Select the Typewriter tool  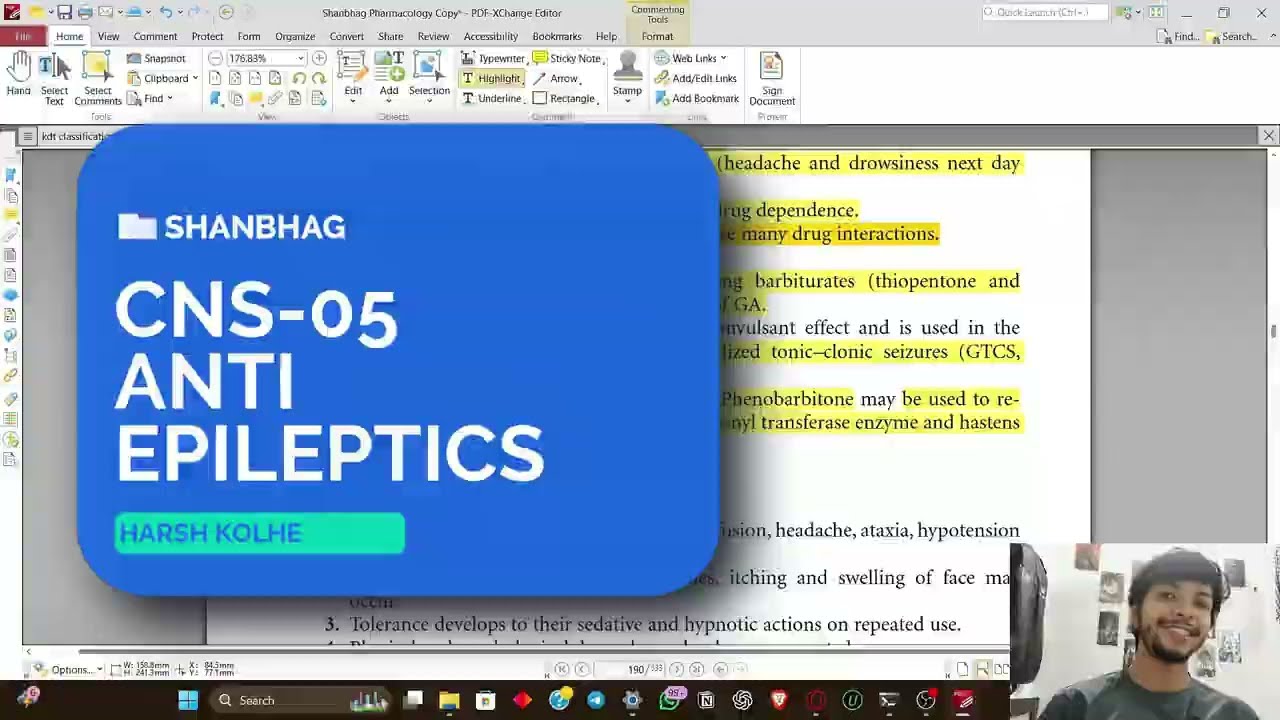[492, 58]
